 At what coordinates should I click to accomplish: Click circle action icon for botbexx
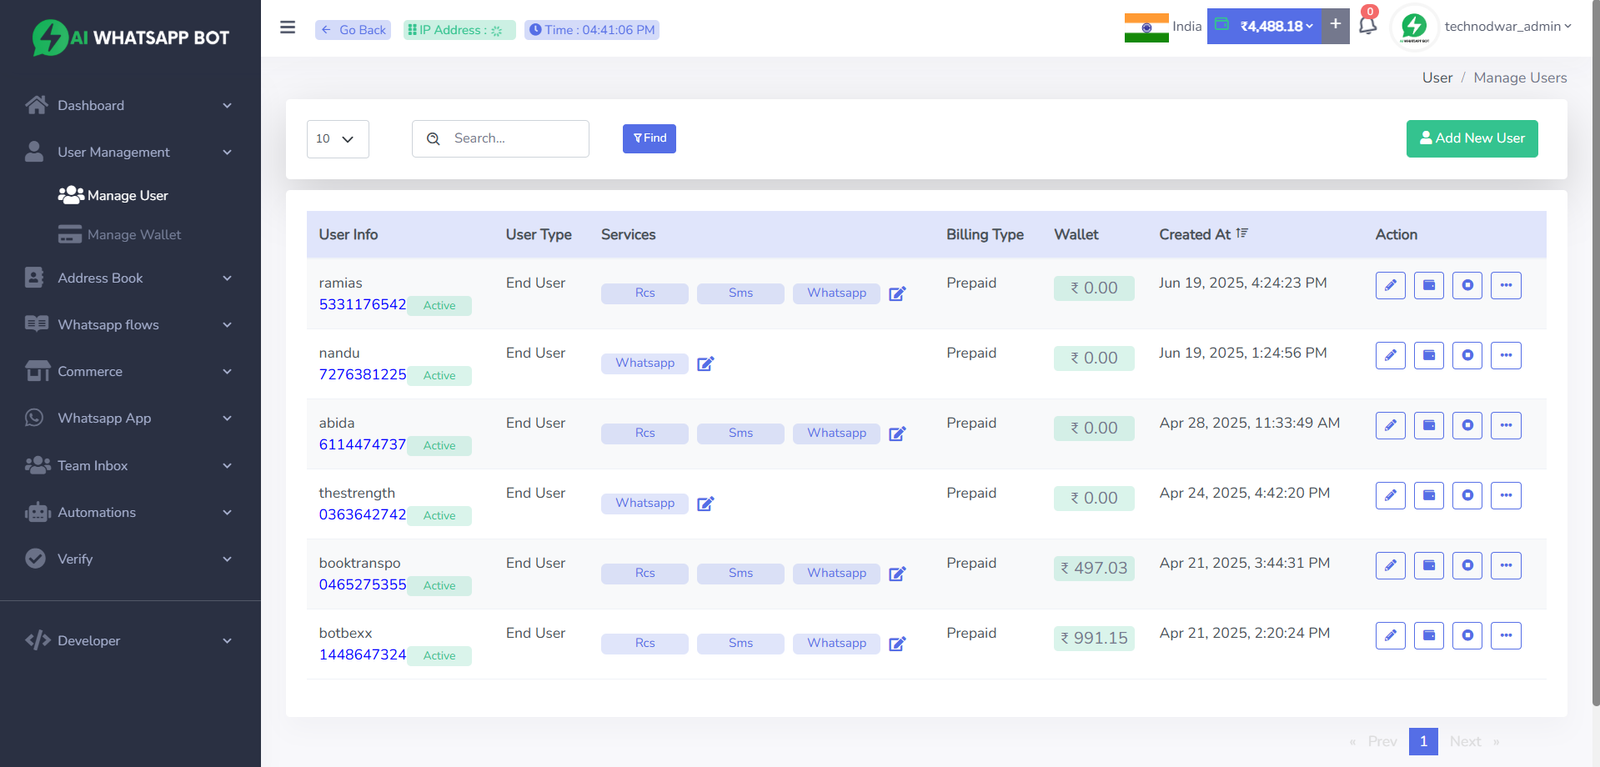click(x=1467, y=635)
